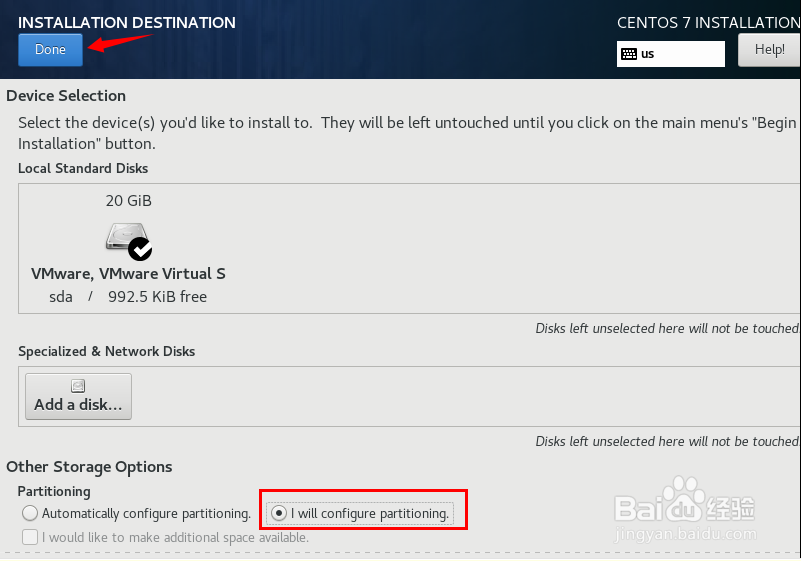Click the sda 992.5 KiB free label
This screenshot has width=801, height=561.
pyautogui.click(x=128, y=297)
